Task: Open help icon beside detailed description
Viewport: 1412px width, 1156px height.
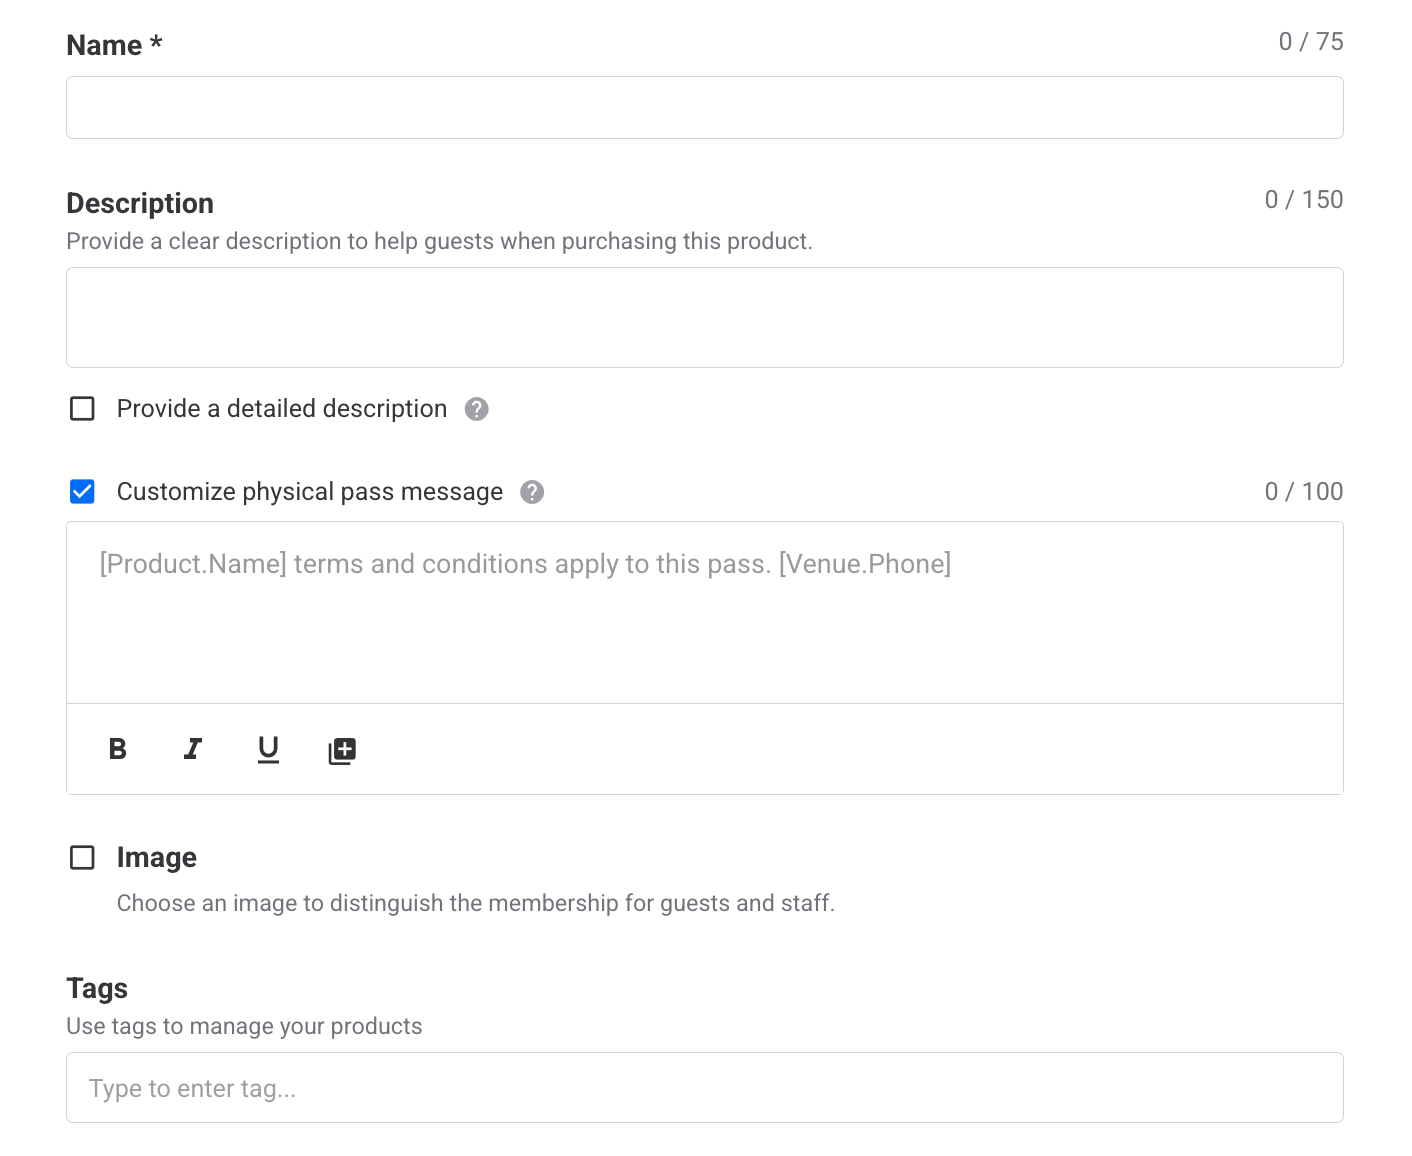Action: (477, 409)
